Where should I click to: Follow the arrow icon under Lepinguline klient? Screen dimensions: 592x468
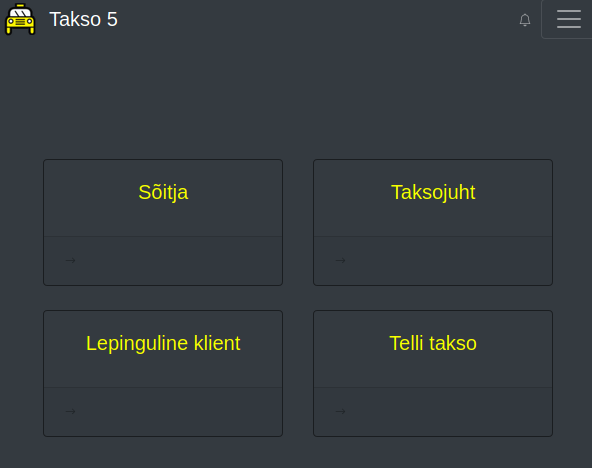click(70, 411)
